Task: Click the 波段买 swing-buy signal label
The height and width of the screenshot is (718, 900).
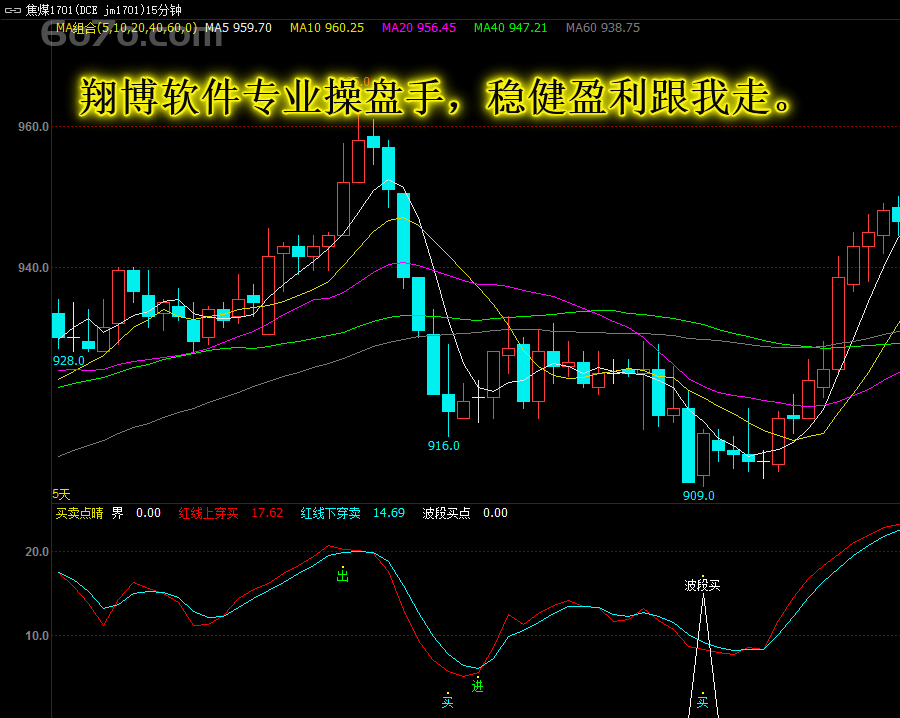Action: click(x=702, y=585)
